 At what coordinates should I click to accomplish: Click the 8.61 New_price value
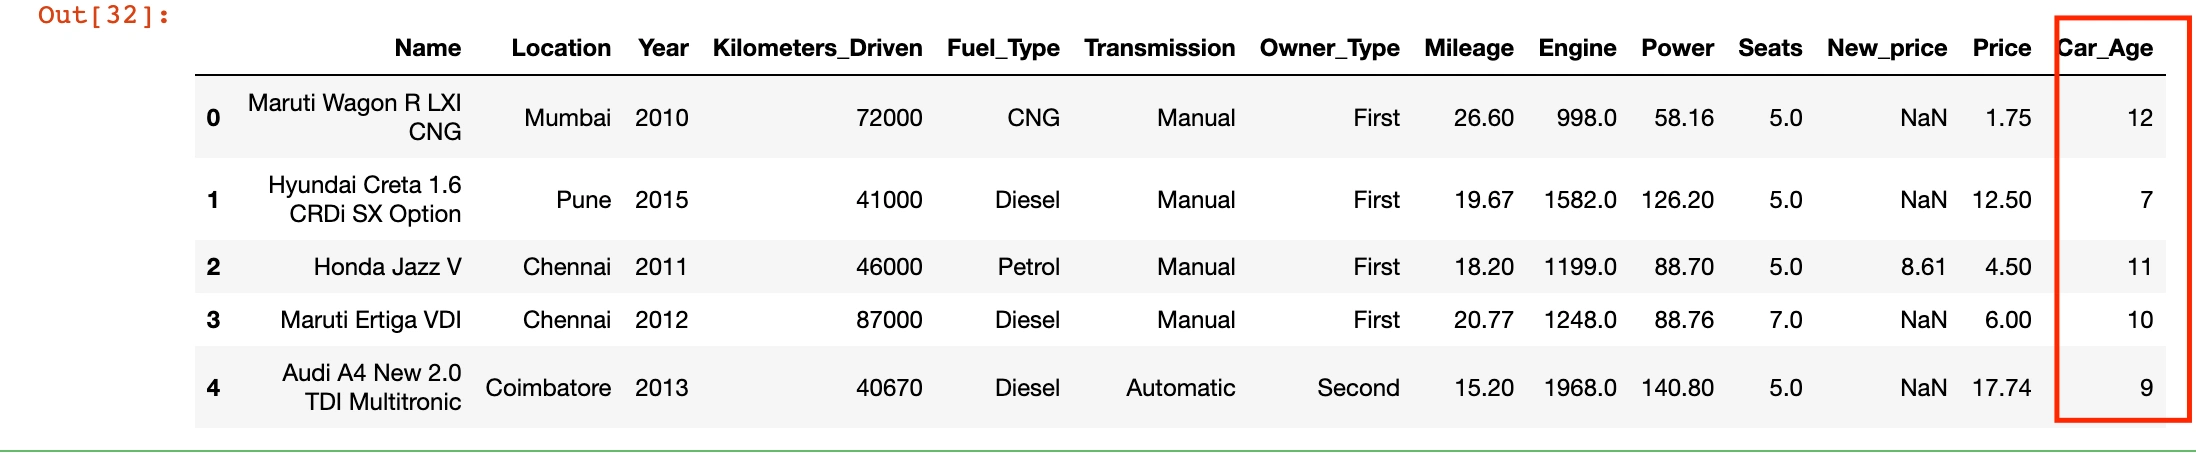tap(1922, 267)
